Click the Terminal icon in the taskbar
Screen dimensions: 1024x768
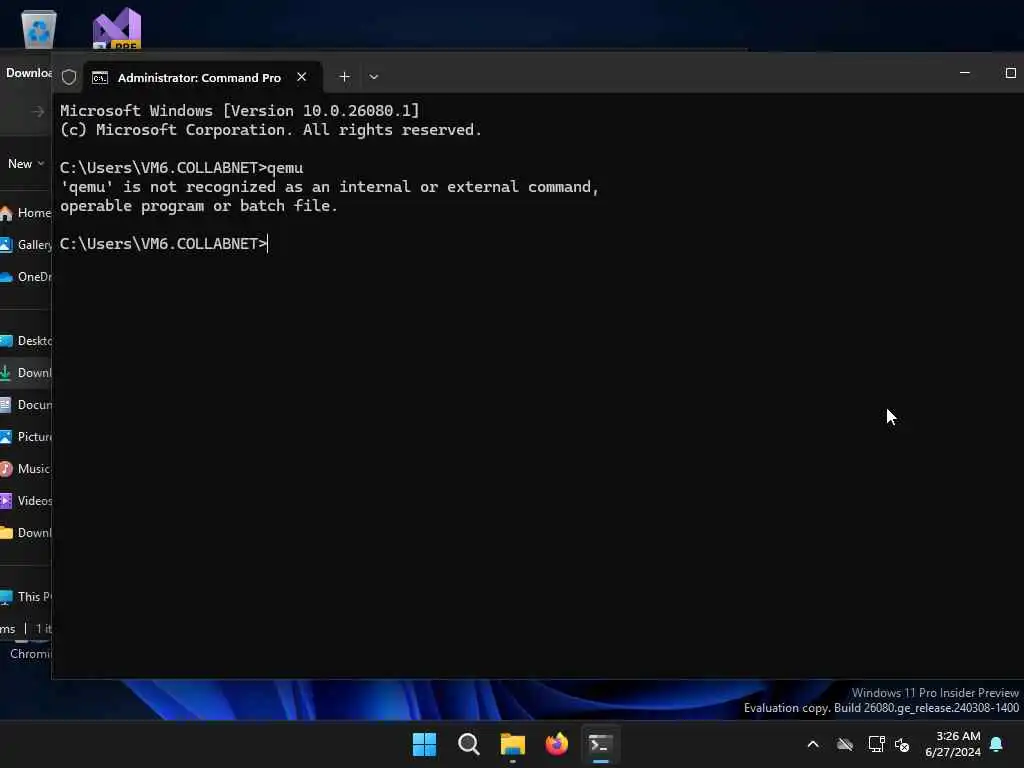click(x=600, y=744)
